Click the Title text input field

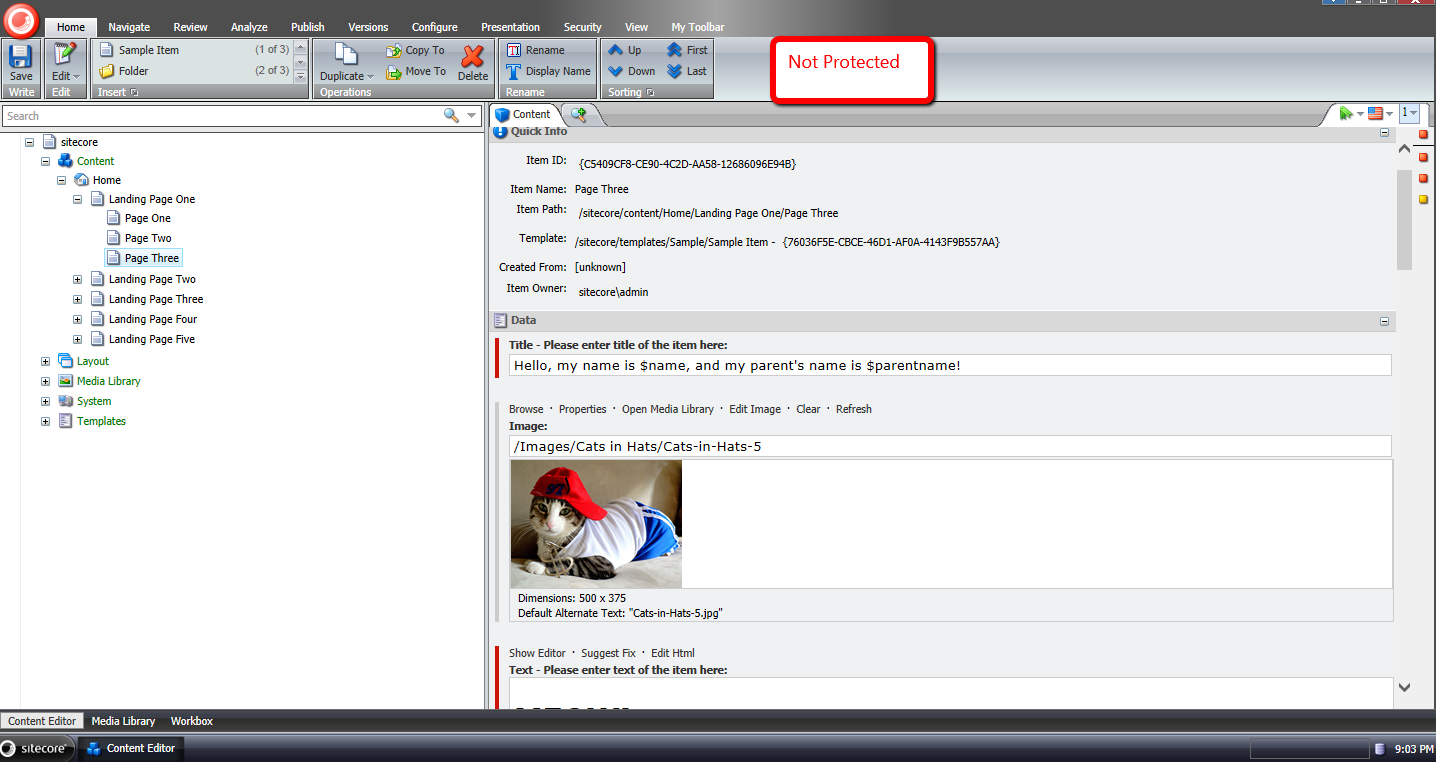[949, 366]
